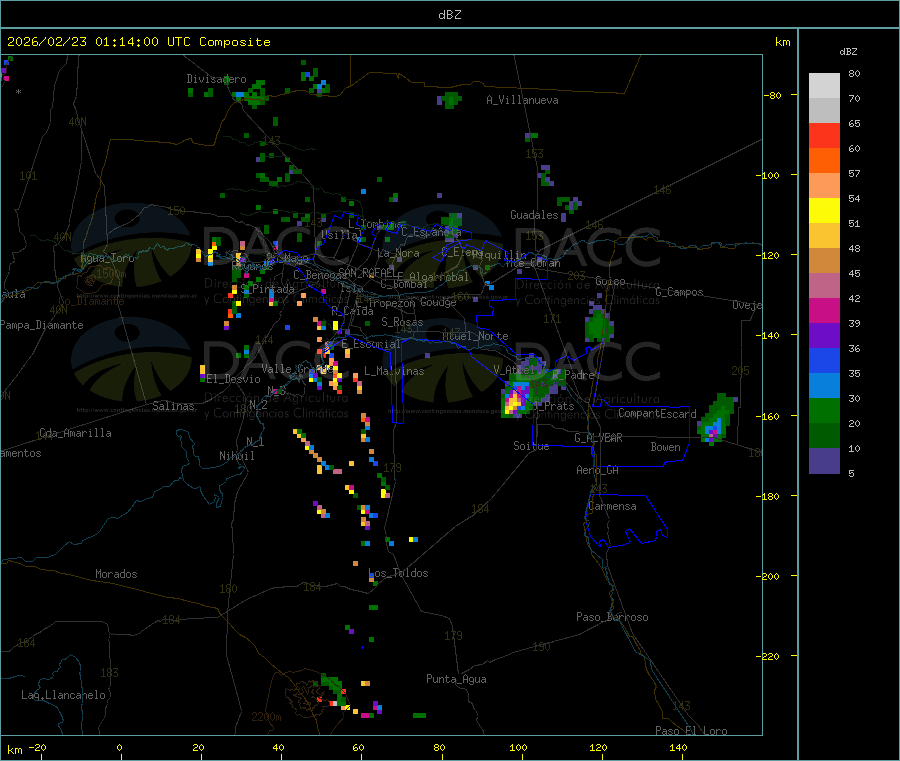Pick the slate purple 5–10 dBZ swatch
This screenshot has height=761, width=900.
[x=824, y=460]
